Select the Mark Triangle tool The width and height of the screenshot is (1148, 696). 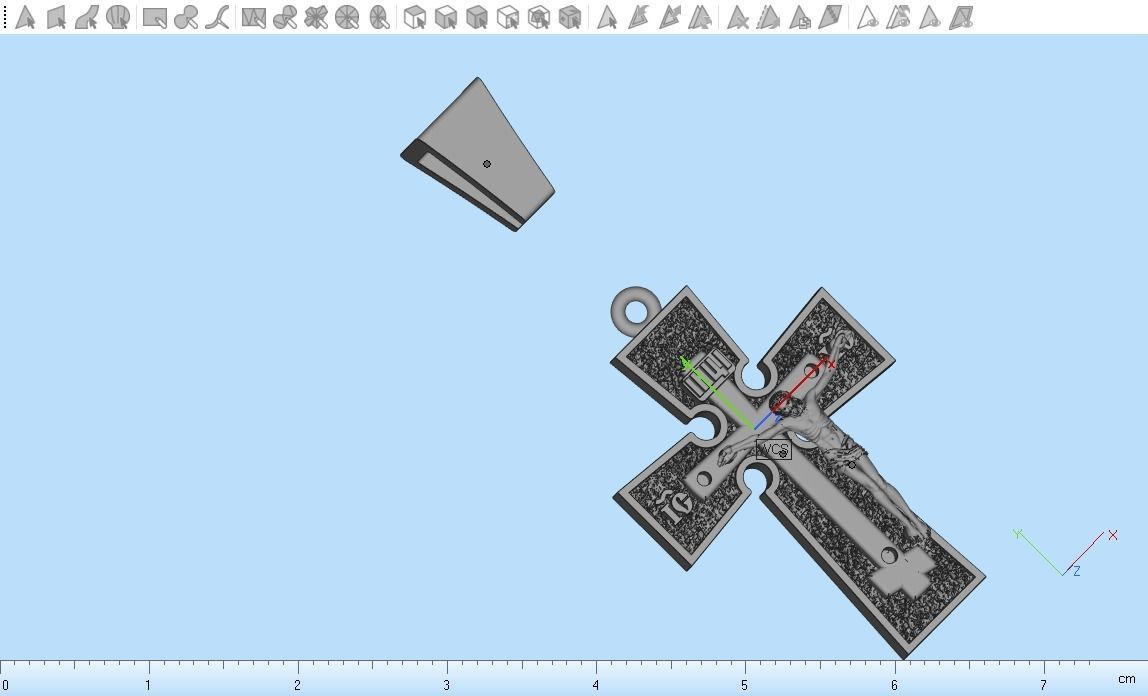tap(25, 17)
